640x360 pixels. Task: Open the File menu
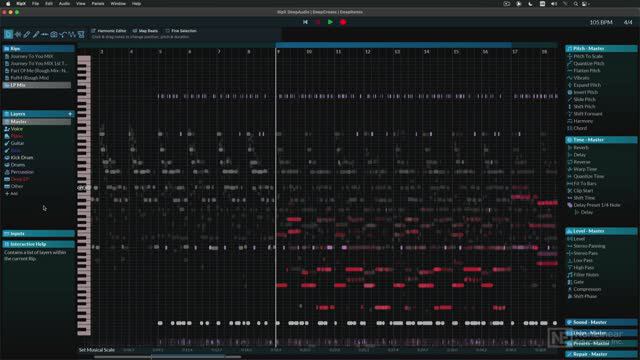click(x=36, y=4)
